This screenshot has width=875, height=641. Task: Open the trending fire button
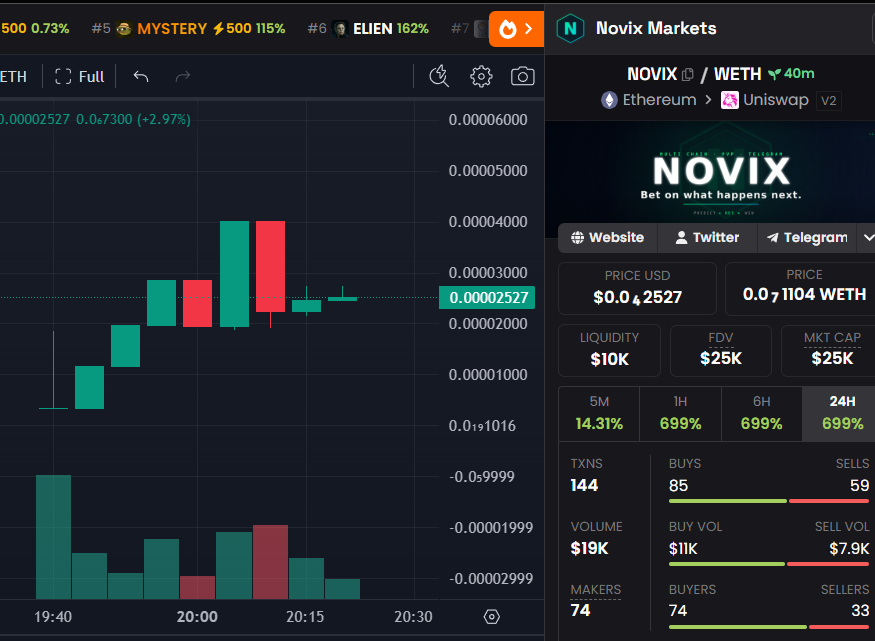pos(516,28)
